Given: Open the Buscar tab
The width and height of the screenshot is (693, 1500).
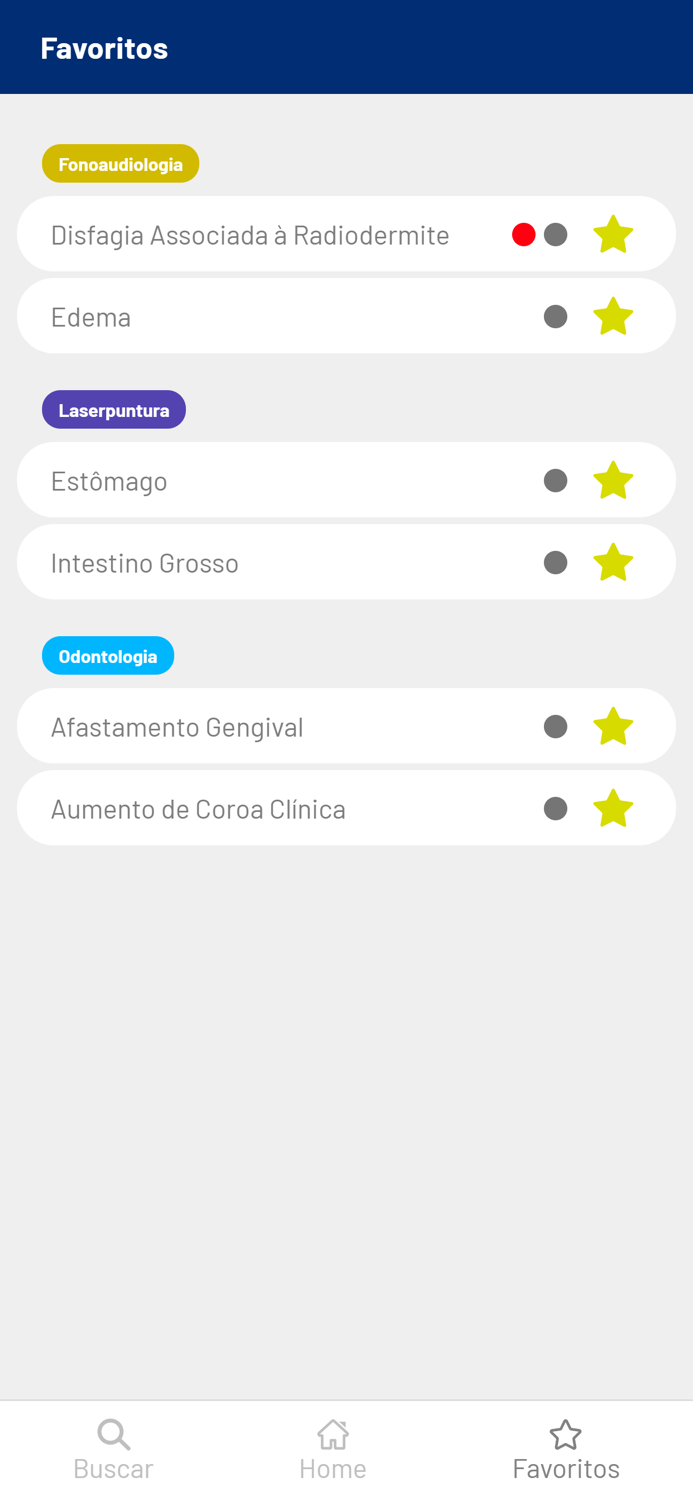Looking at the screenshot, I should point(113,1447).
